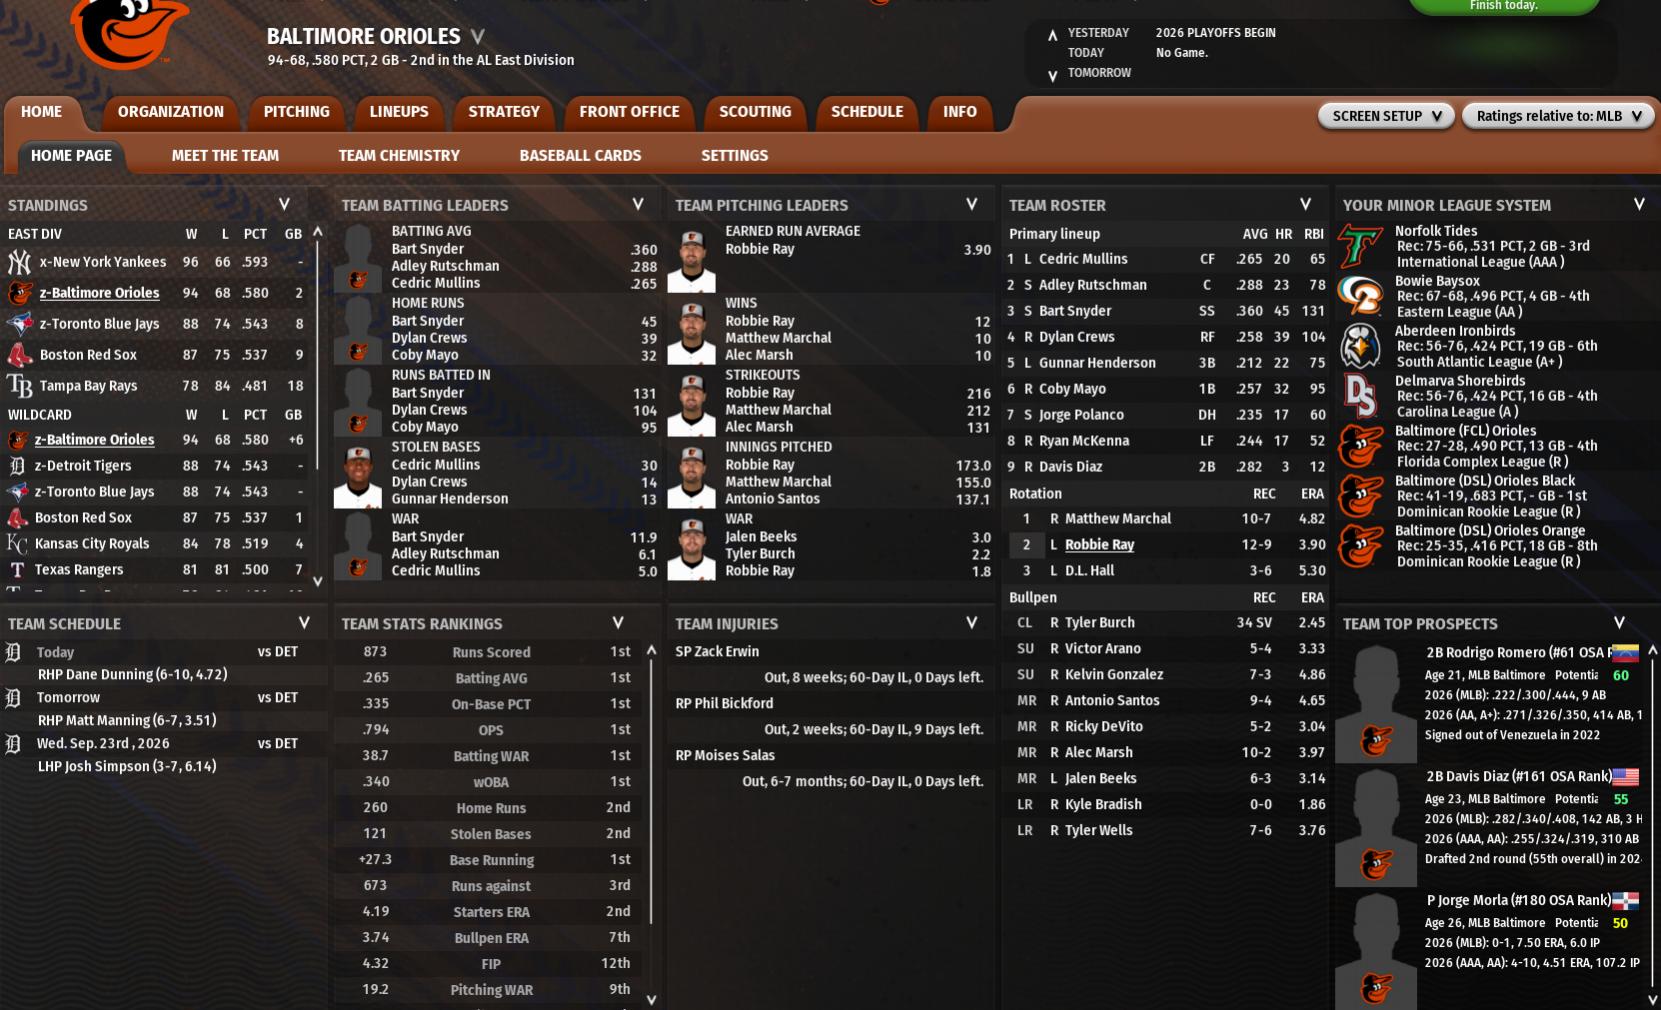Click the Detroit logo beside Wed. Sep. 23rd game

coord(14,744)
